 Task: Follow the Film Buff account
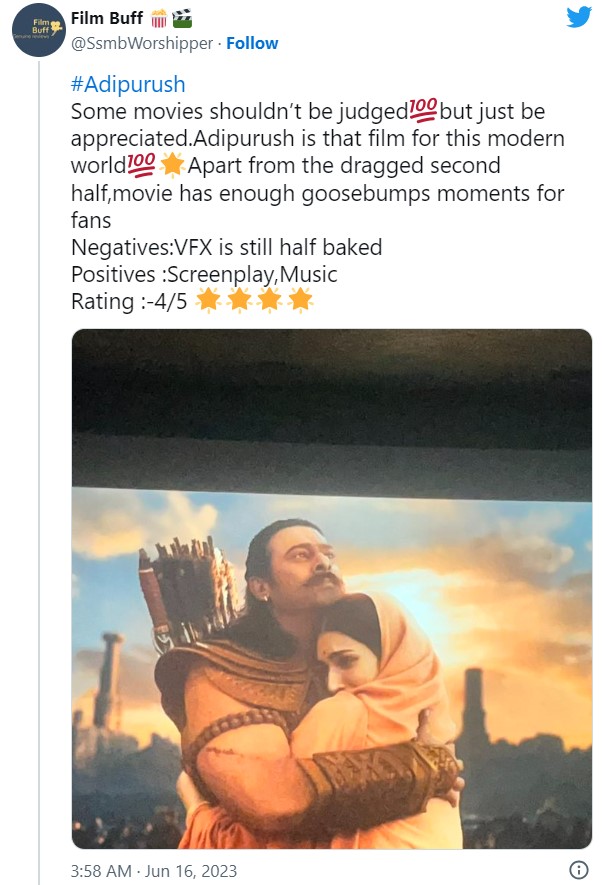(252, 44)
